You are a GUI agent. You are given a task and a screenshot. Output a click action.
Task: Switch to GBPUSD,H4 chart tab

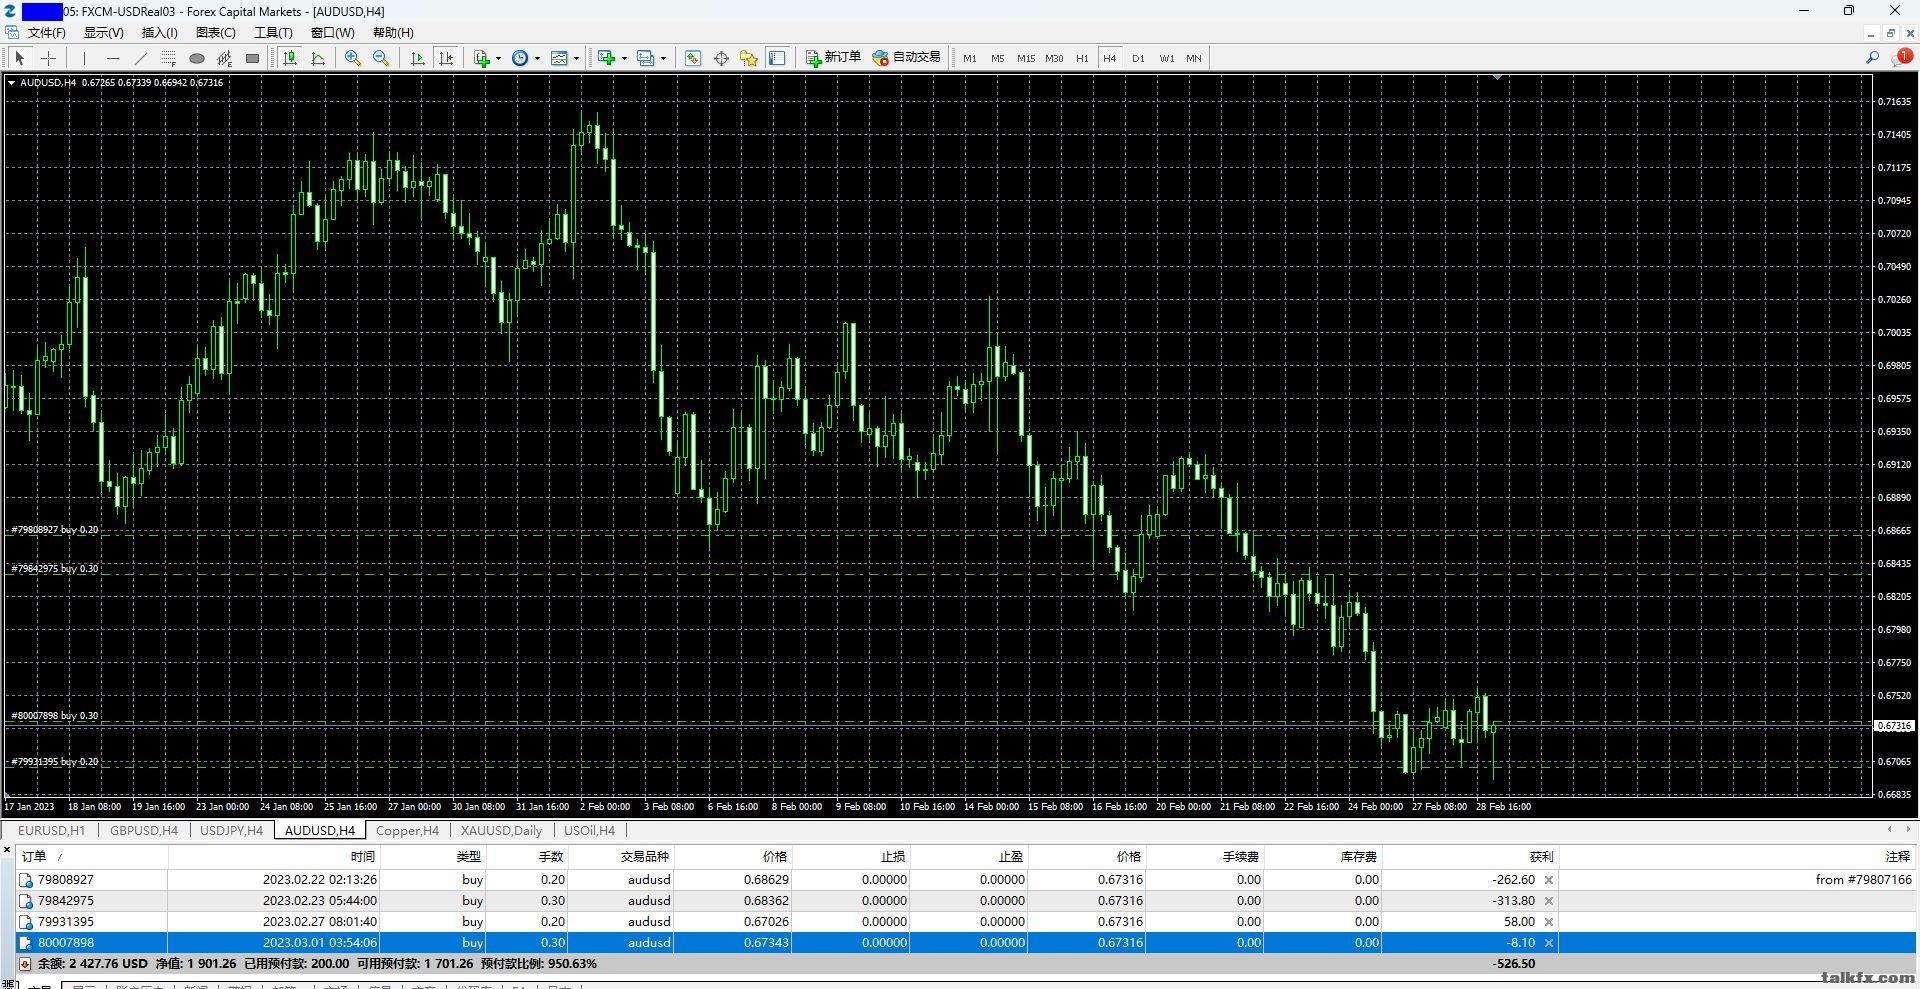pos(144,830)
